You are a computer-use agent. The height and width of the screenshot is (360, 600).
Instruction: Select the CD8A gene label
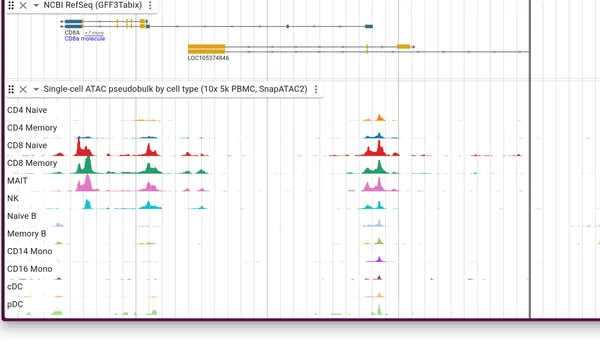click(x=72, y=33)
